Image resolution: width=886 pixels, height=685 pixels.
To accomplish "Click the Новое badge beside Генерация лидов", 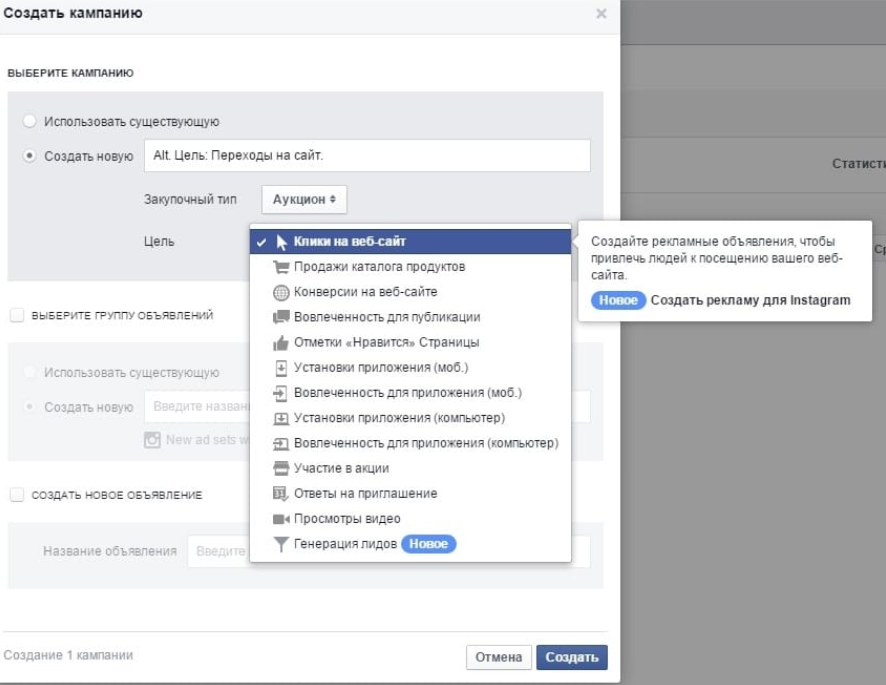I will tap(428, 544).
